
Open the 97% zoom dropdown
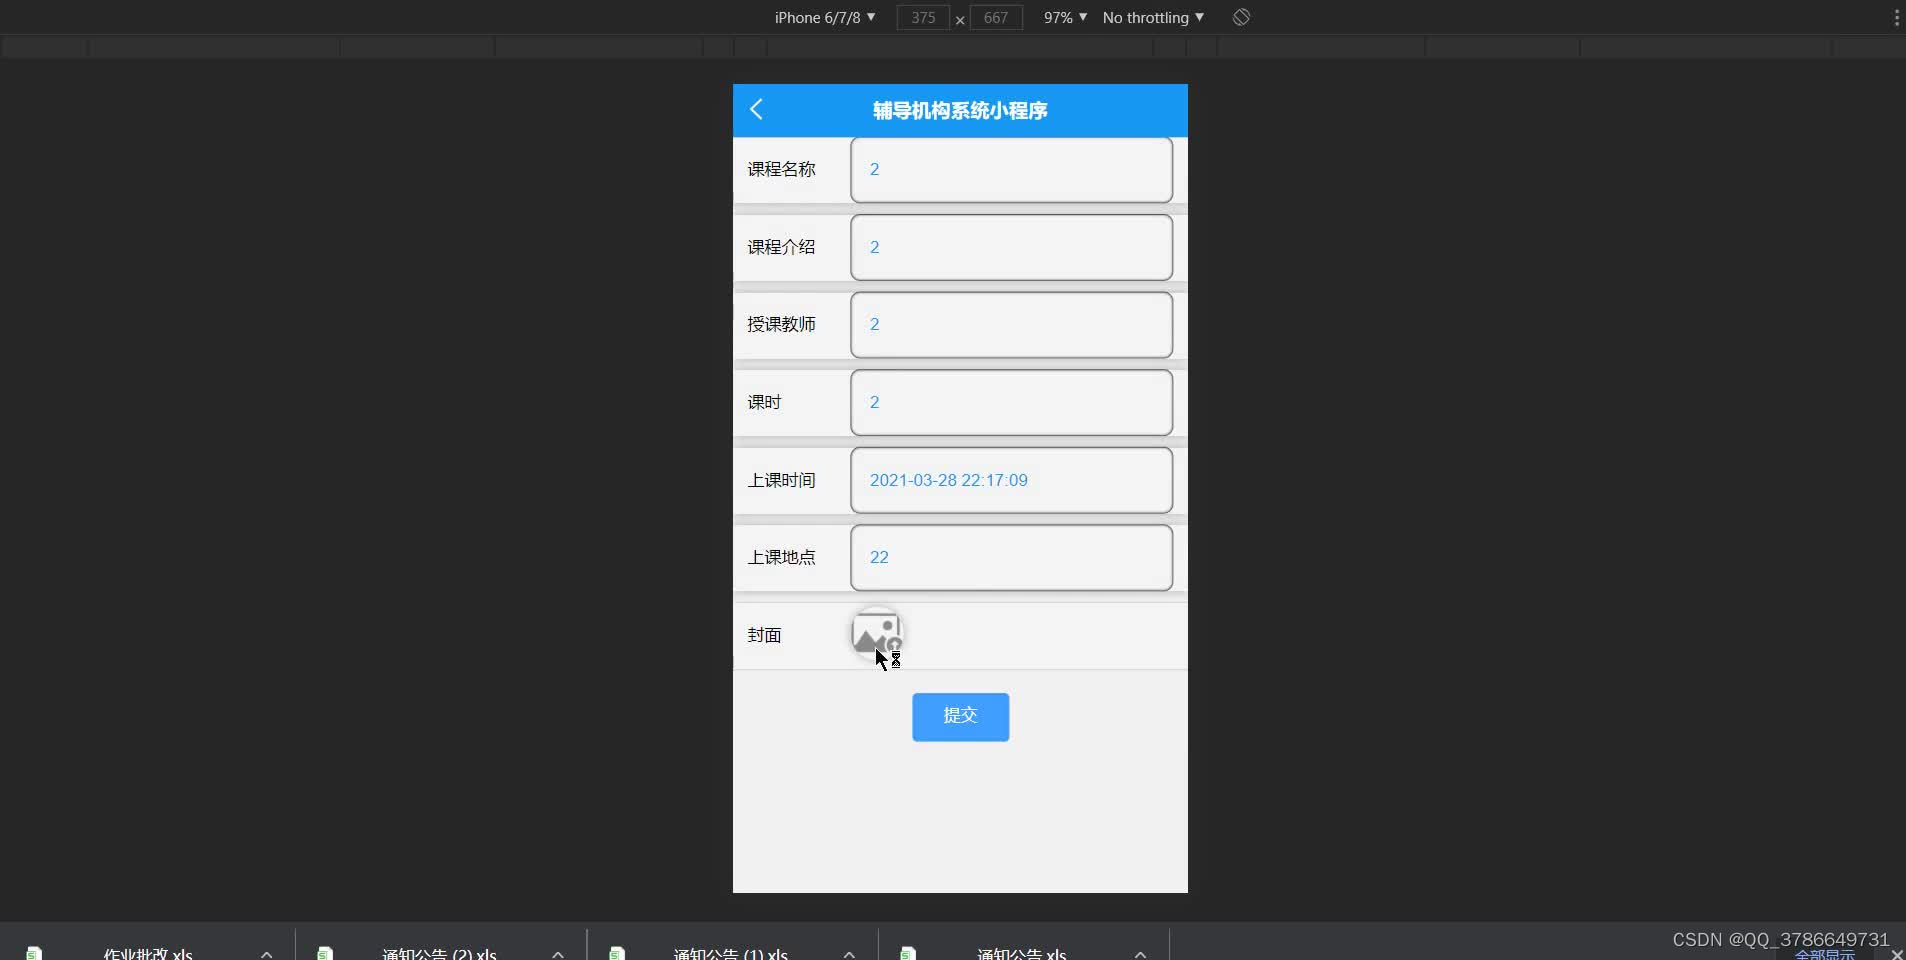click(1065, 17)
